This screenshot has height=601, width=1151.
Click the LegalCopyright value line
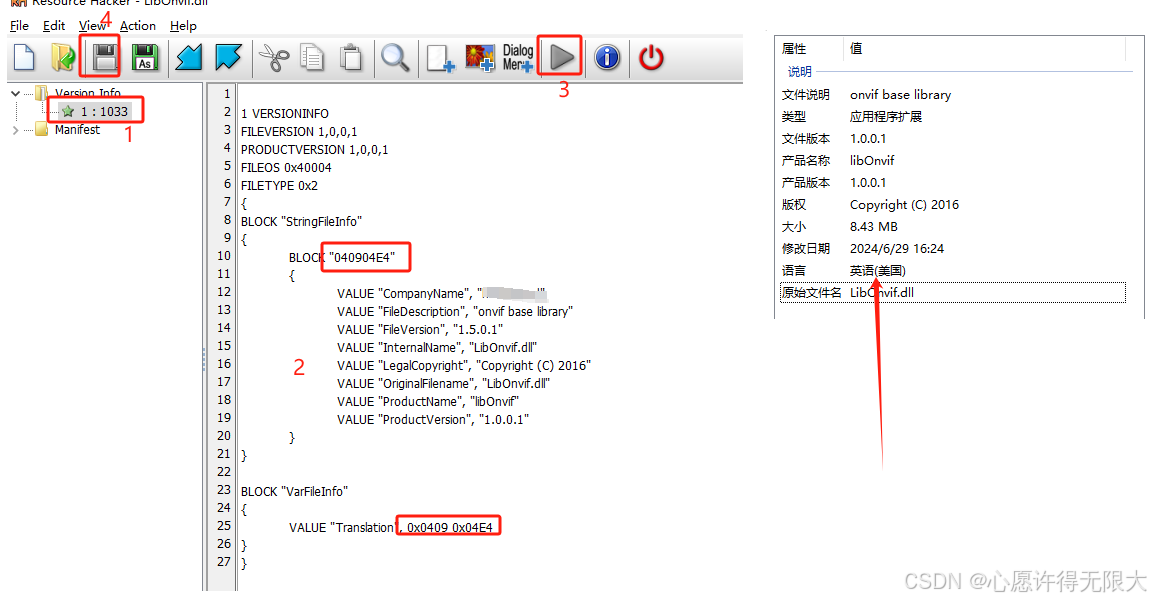(x=464, y=365)
